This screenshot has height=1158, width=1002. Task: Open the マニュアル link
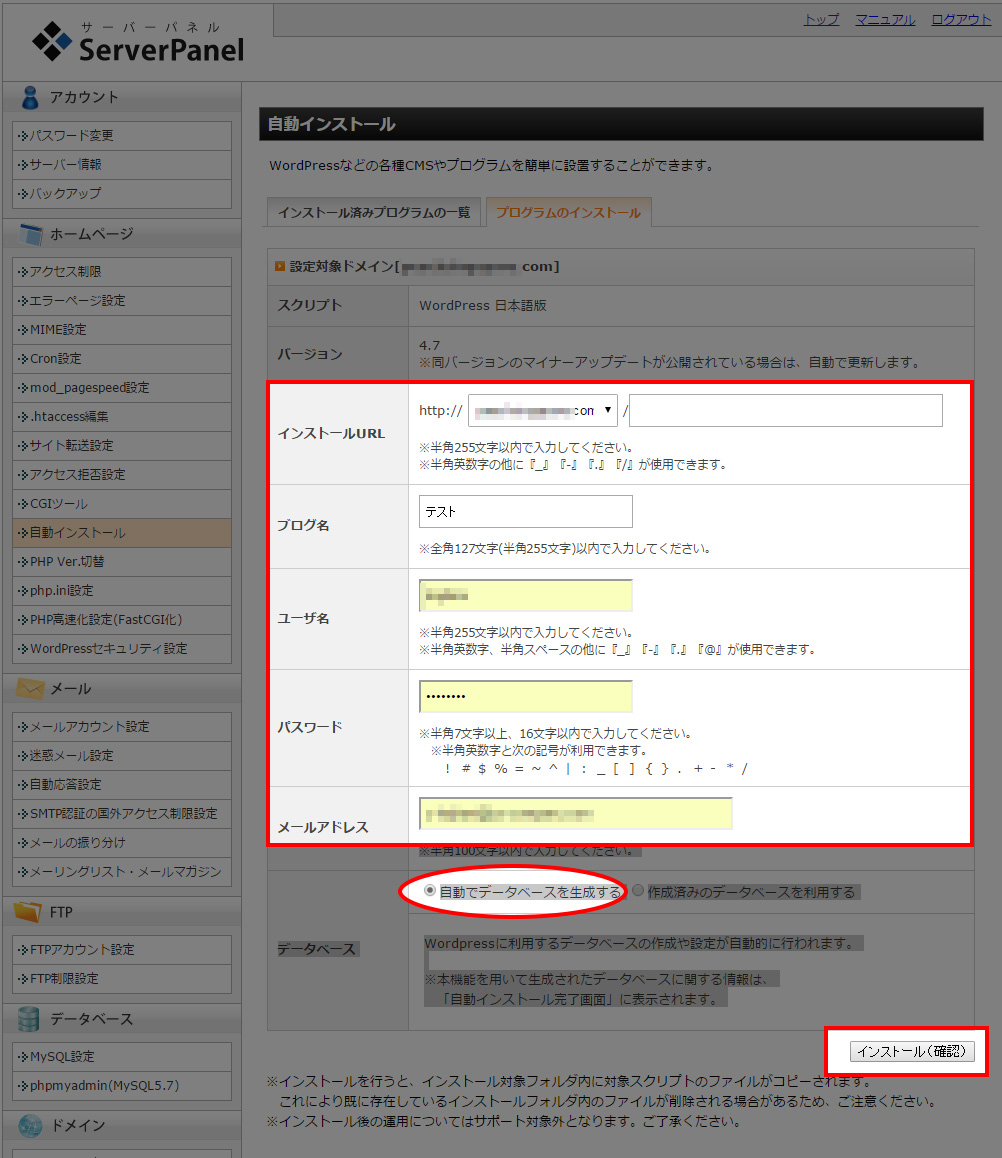[x=884, y=19]
